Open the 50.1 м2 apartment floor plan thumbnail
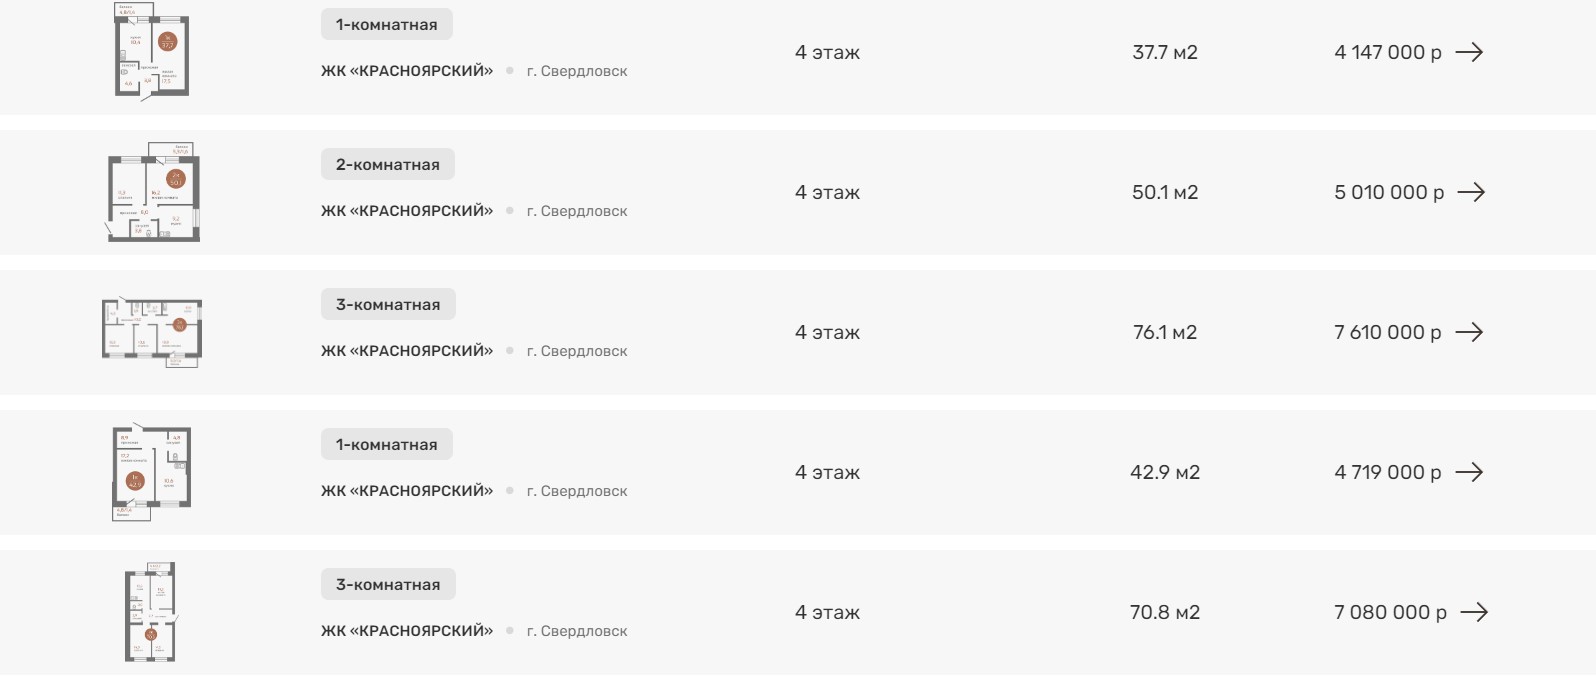This screenshot has width=1596, height=676. click(153, 192)
